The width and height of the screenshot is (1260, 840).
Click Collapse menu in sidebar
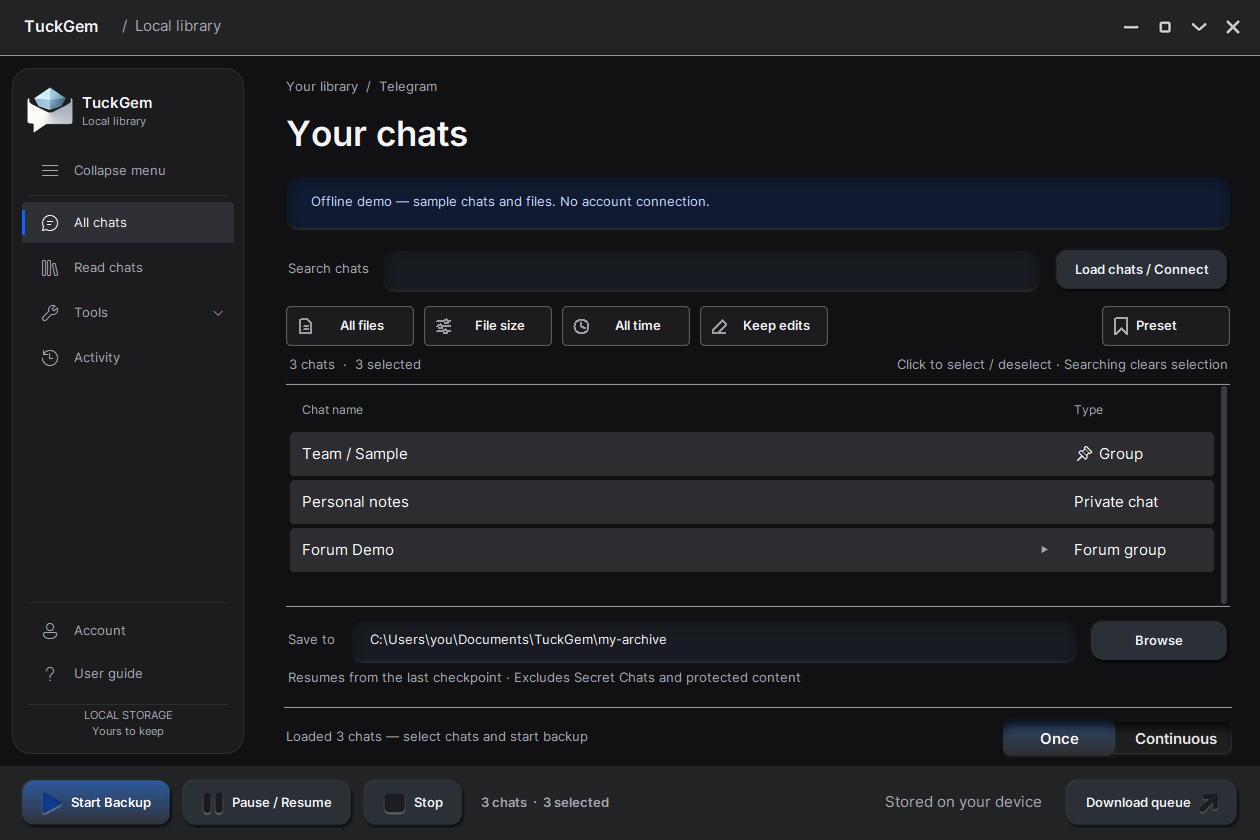click(128, 171)
